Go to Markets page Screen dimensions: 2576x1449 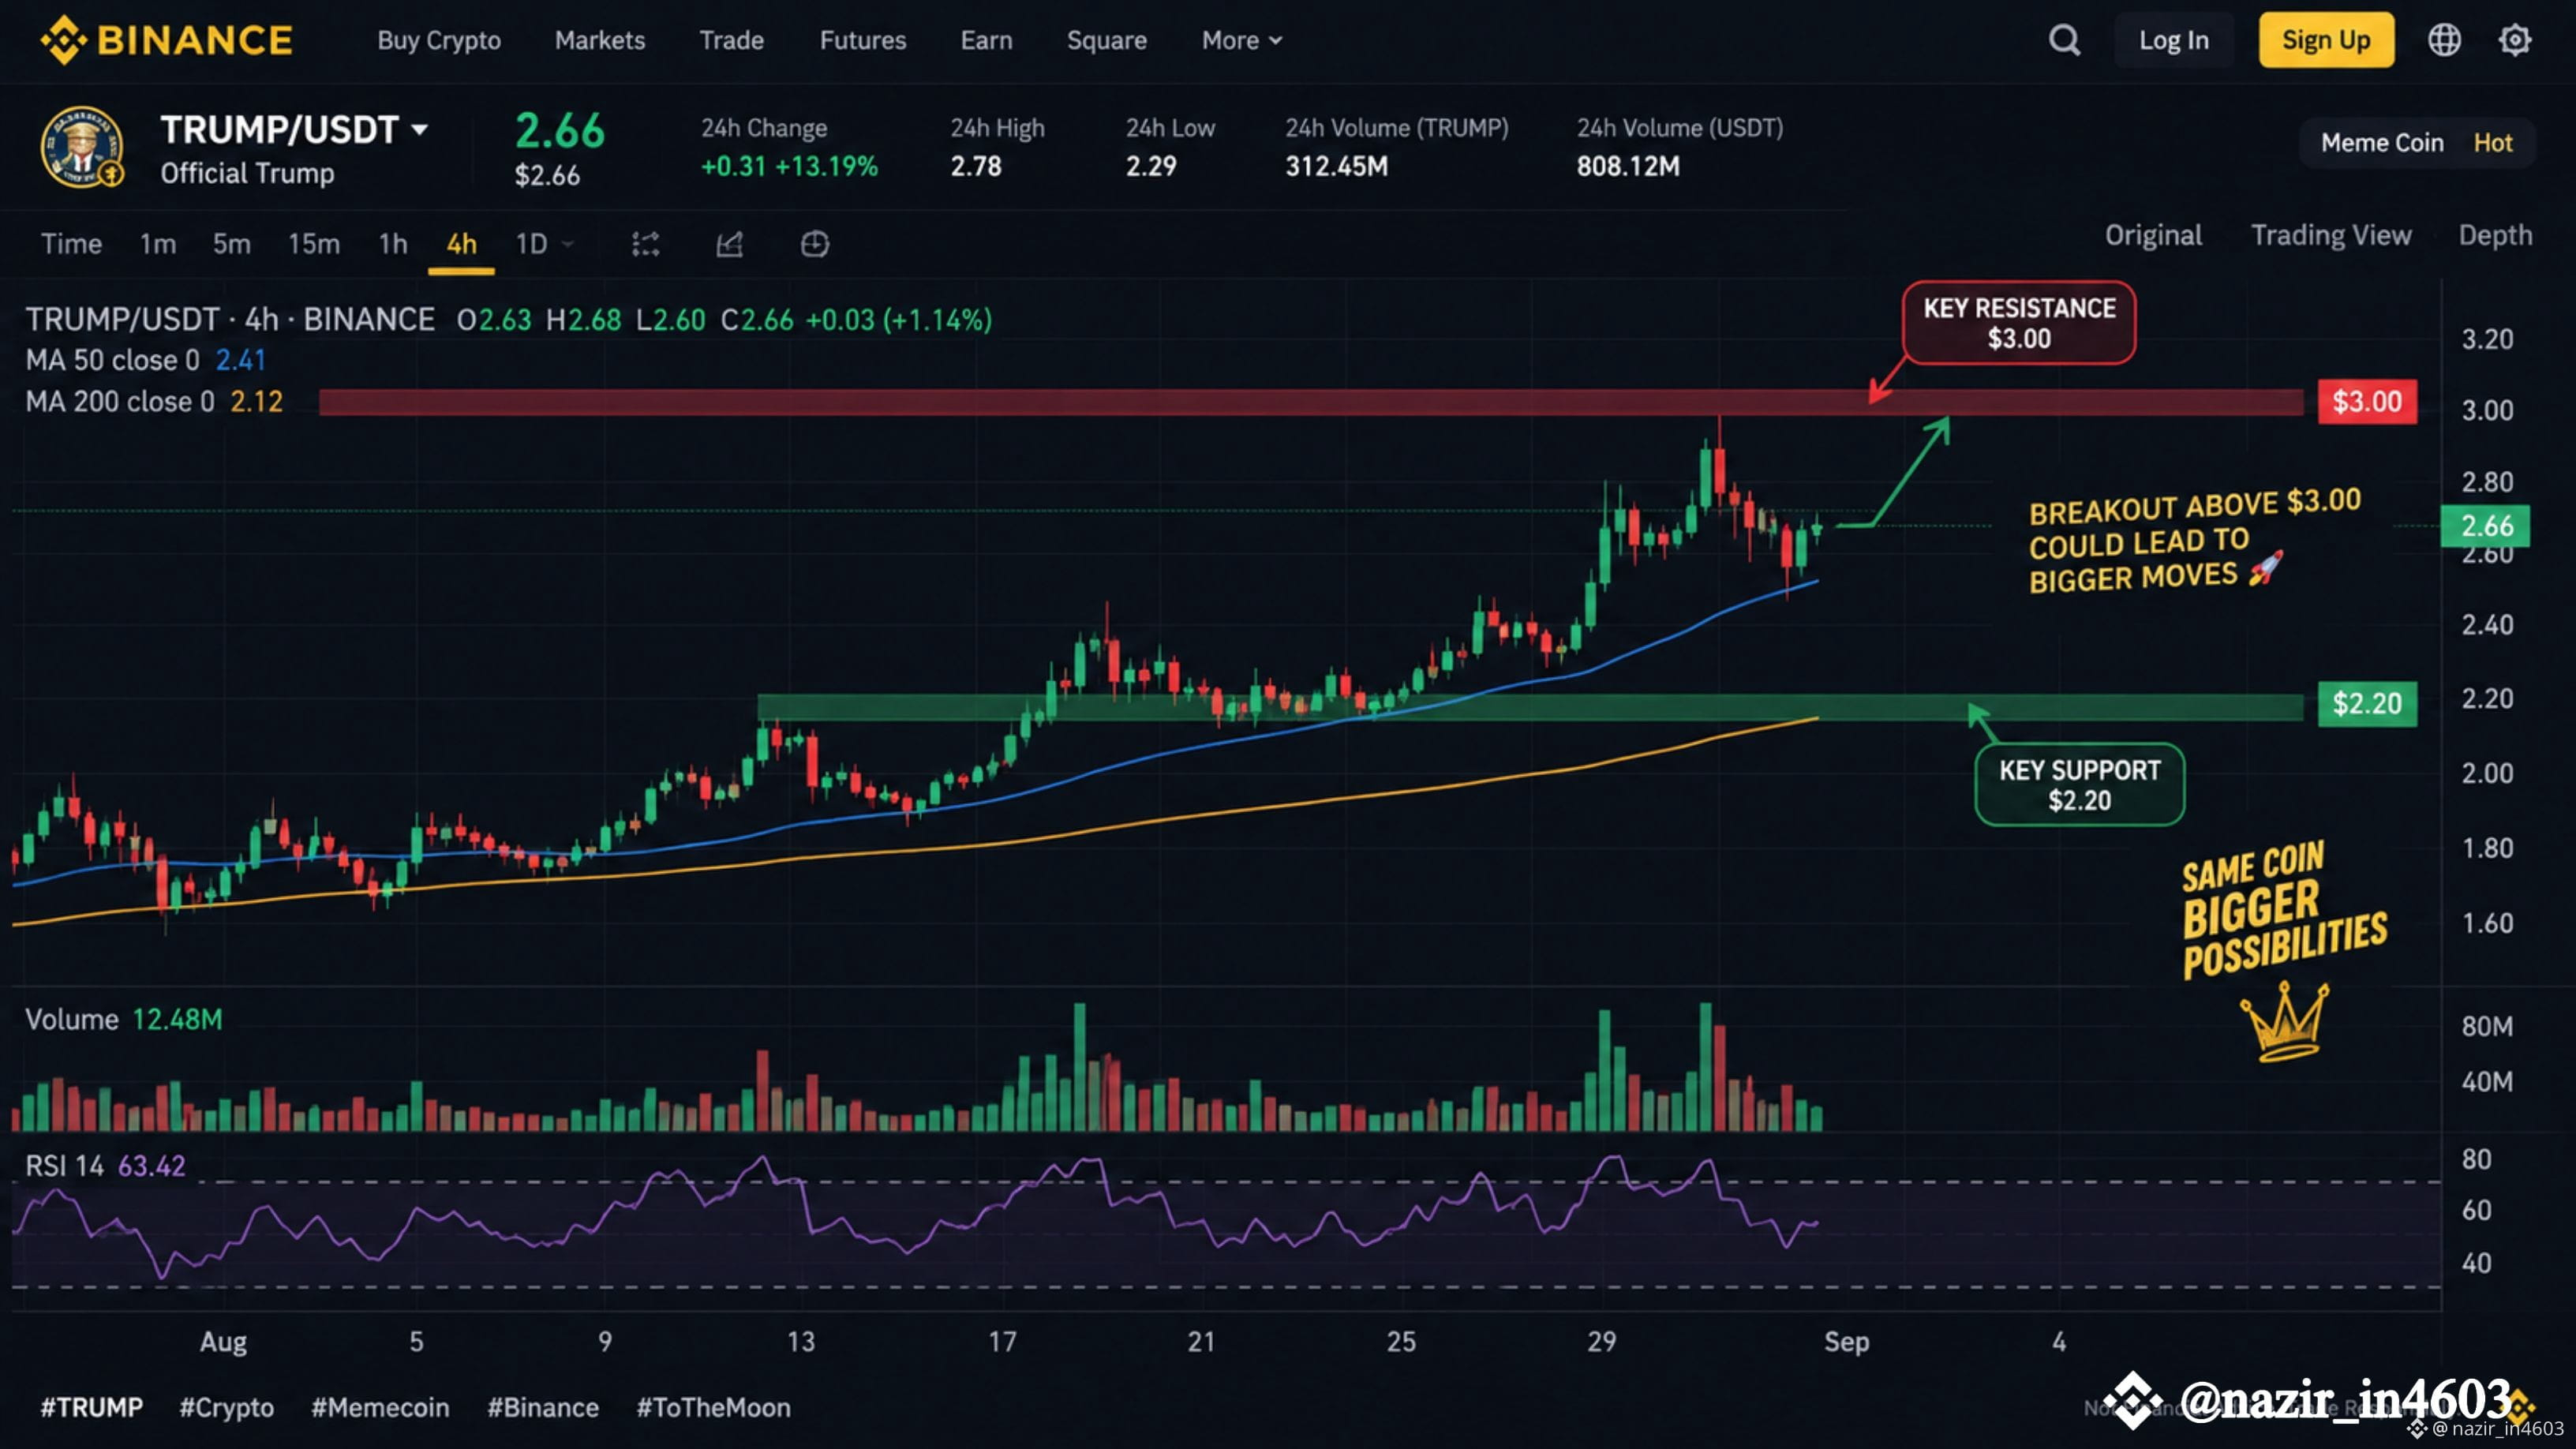600,40
